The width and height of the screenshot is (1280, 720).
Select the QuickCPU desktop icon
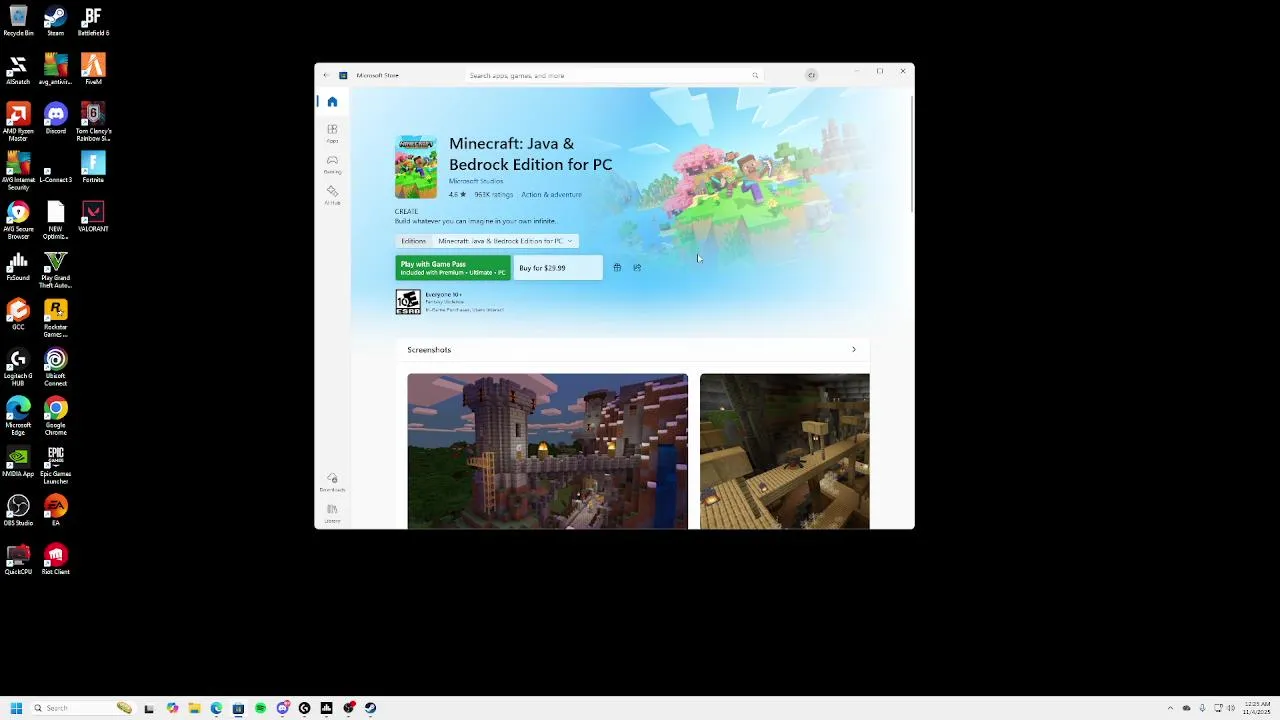click(x=18, y=560)
